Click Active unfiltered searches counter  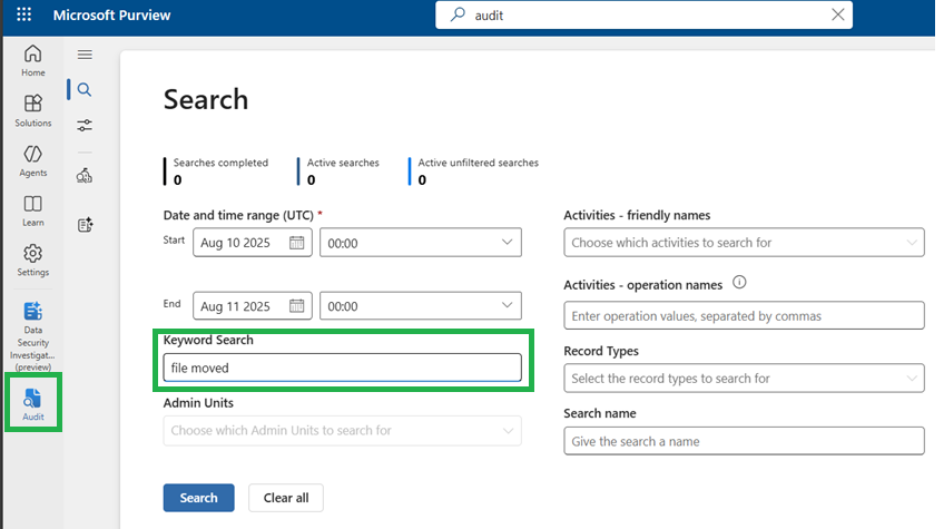click(x=474, y=171)
